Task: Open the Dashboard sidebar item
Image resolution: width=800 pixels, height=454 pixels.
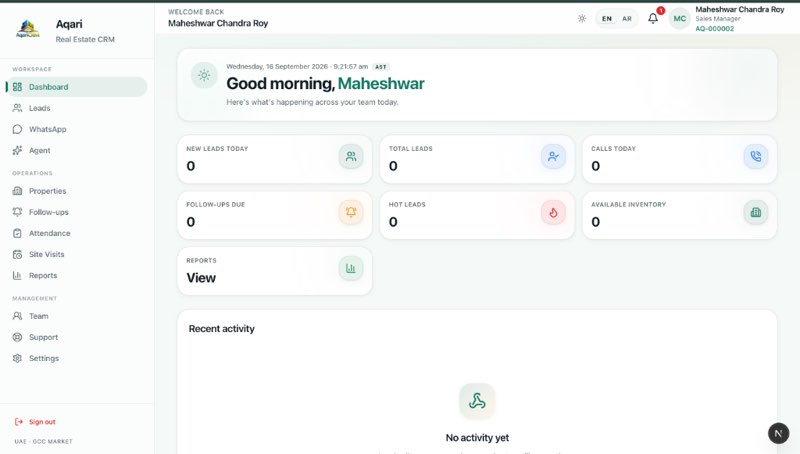Action: (77, 87)
